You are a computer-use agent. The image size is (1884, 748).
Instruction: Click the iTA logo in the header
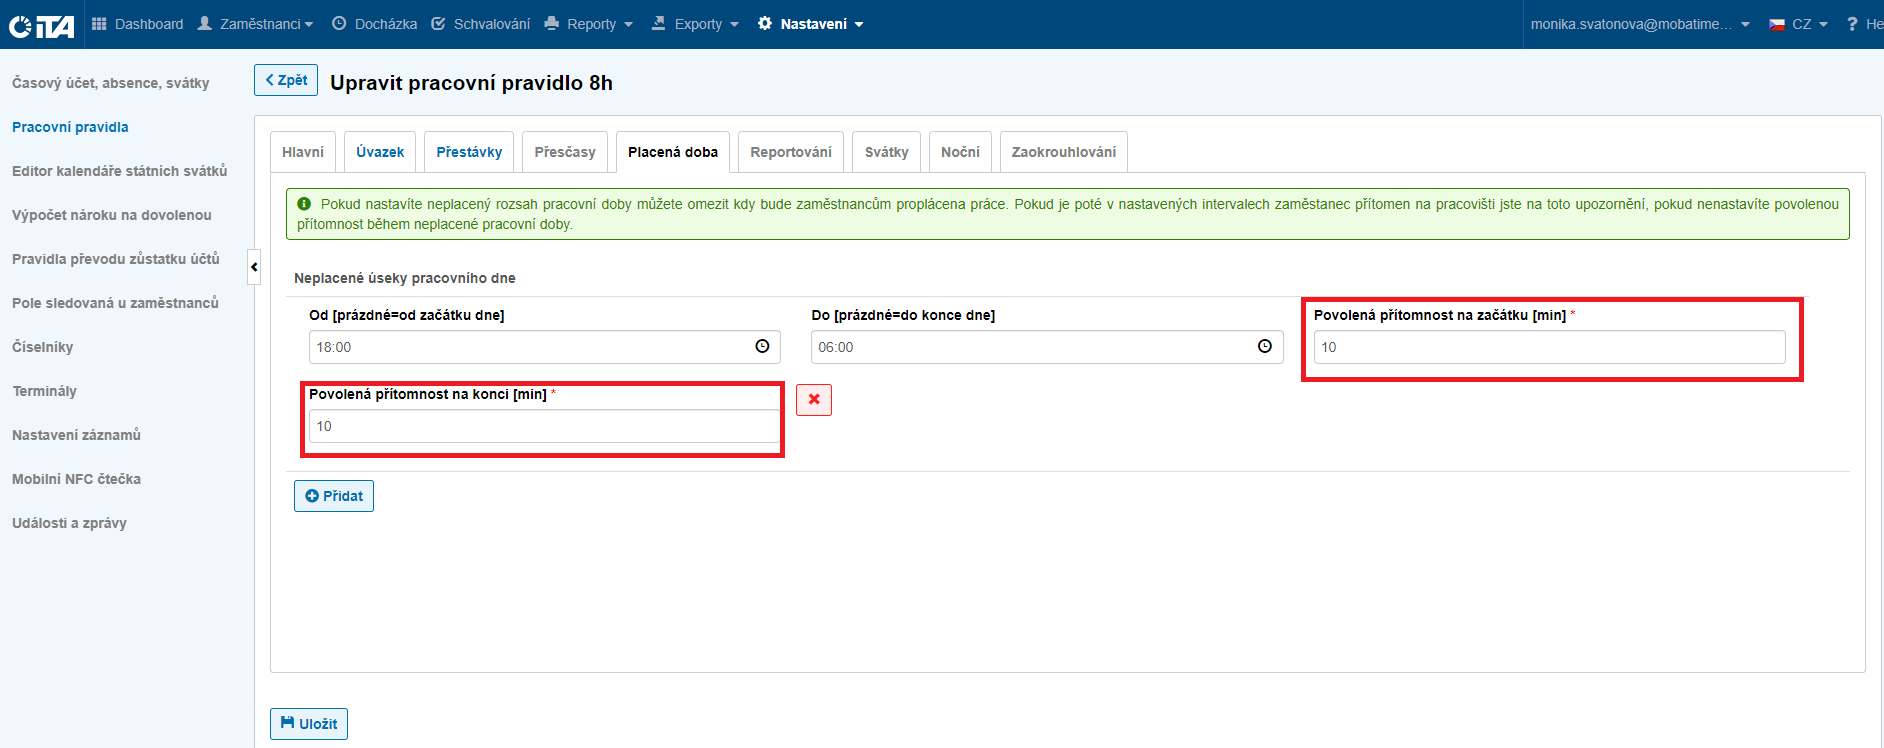click(42, 25)
